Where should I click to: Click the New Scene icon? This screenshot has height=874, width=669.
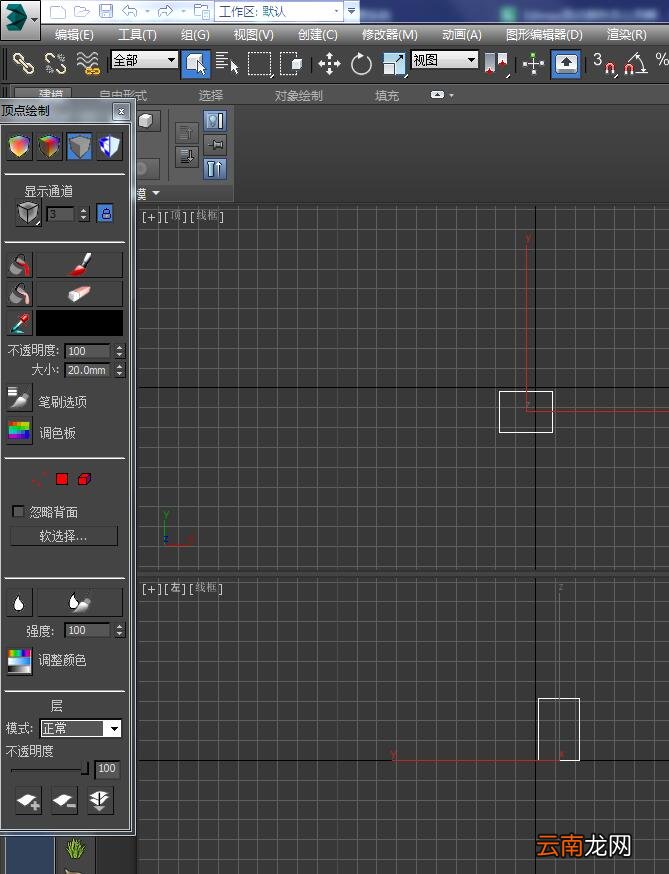click(58, 11)
